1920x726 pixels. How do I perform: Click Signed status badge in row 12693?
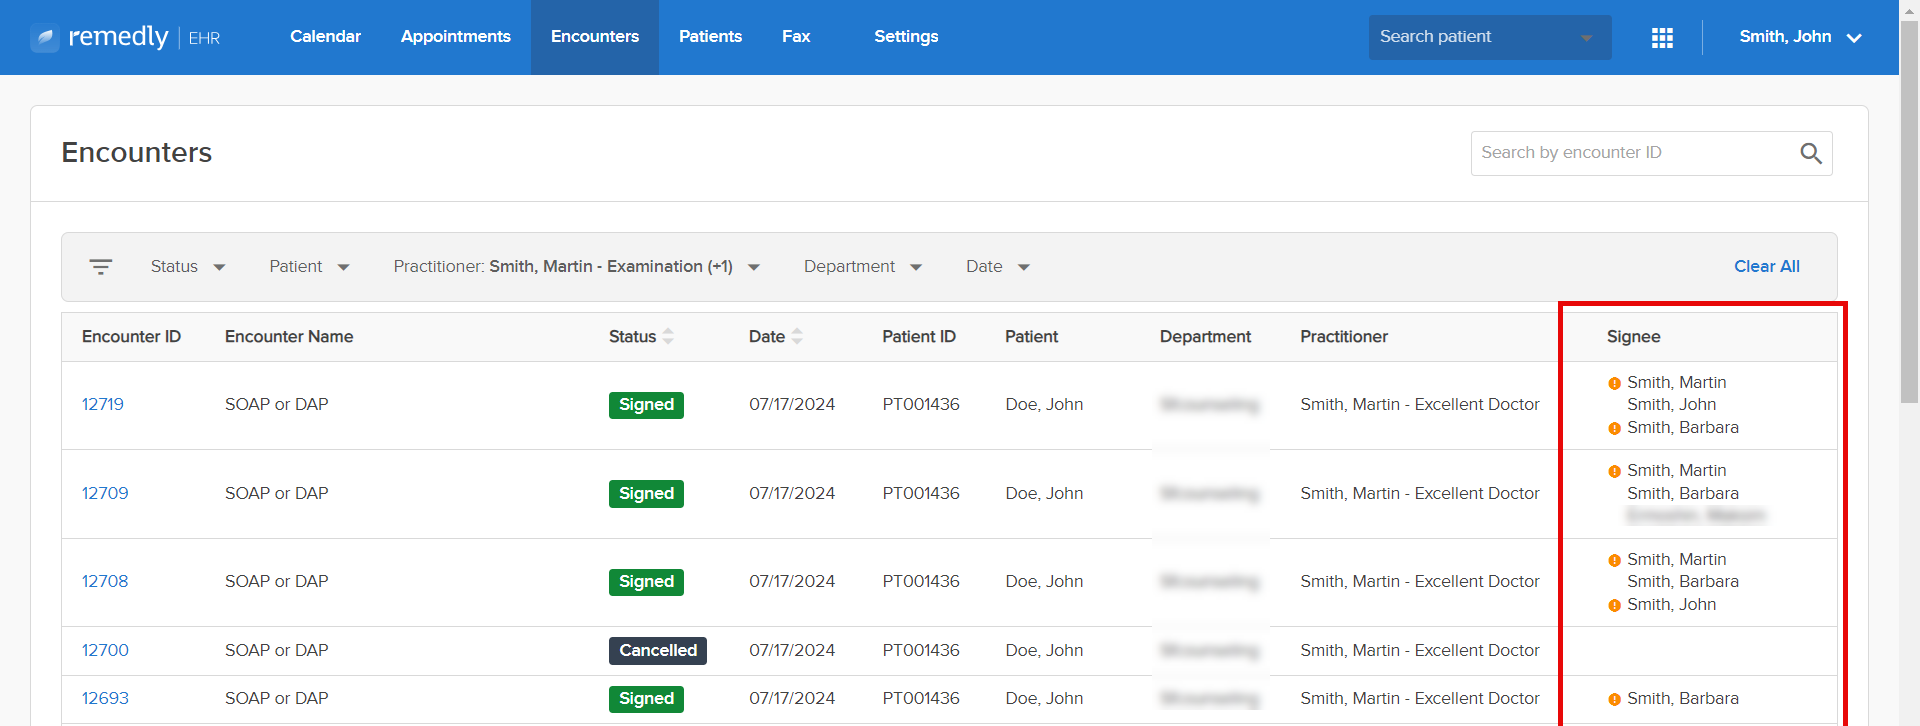click(x=646, y=699)
